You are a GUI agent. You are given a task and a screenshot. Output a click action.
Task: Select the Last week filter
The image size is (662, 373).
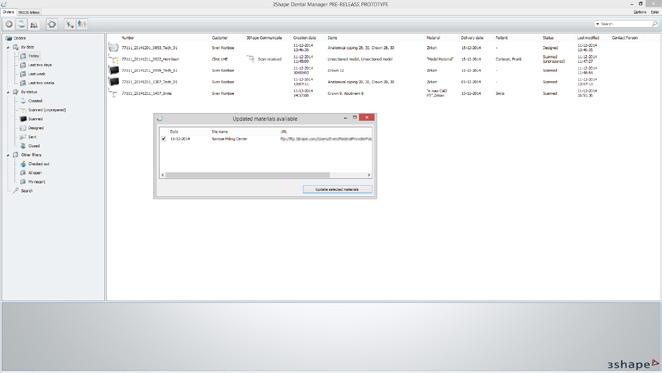(37, 74)
